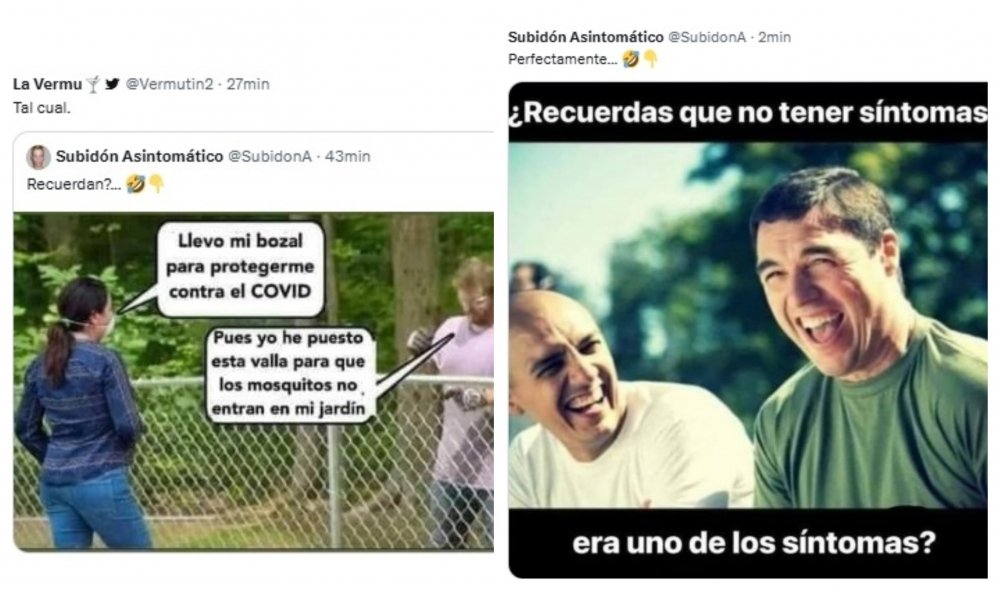
Task: Open La Vermu's profile name
Action: pyautogui.click(x=47, y=84)
